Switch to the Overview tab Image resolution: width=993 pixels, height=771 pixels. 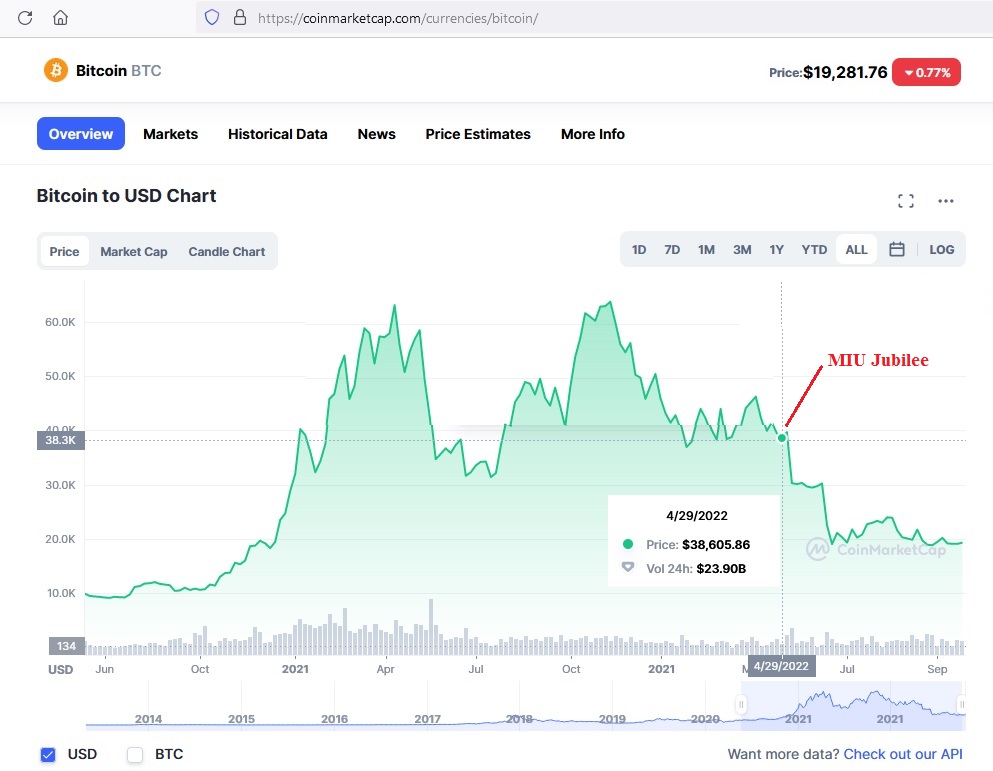tap(80, 134)
